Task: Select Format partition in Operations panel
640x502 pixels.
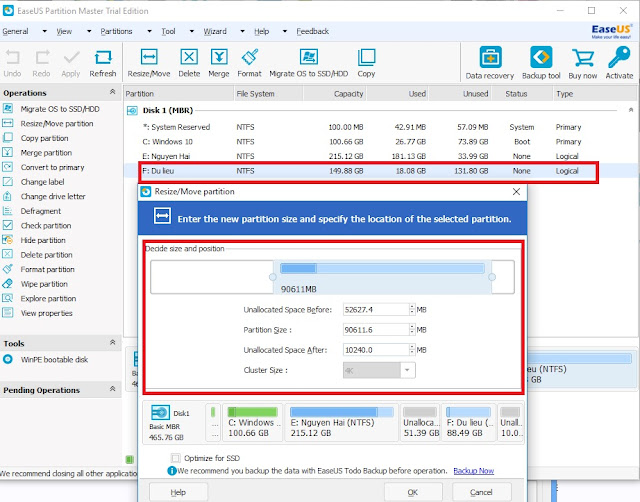Action: pos(47,269)
